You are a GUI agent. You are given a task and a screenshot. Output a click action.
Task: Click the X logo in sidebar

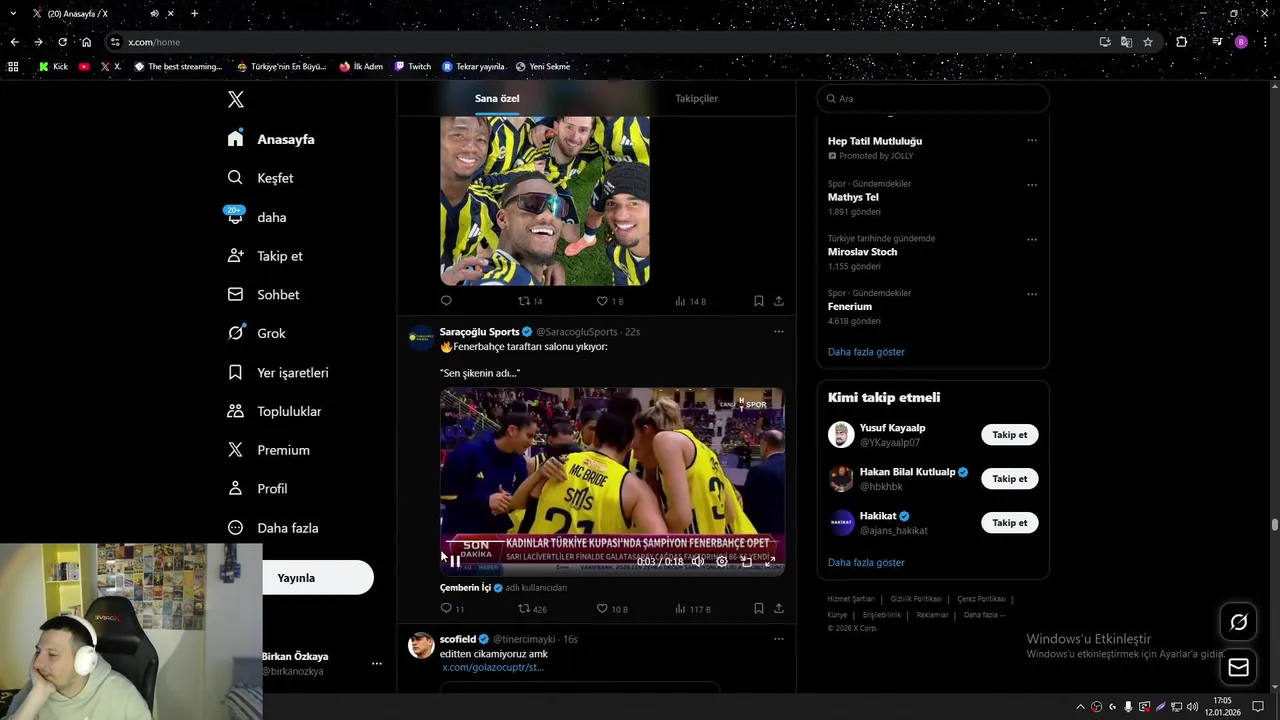235,99
